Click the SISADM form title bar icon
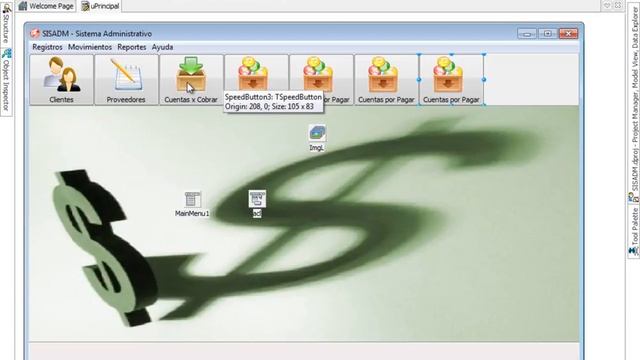Viewport: 640px width, 360px height. pyautogui.click(x=35, y=33)
